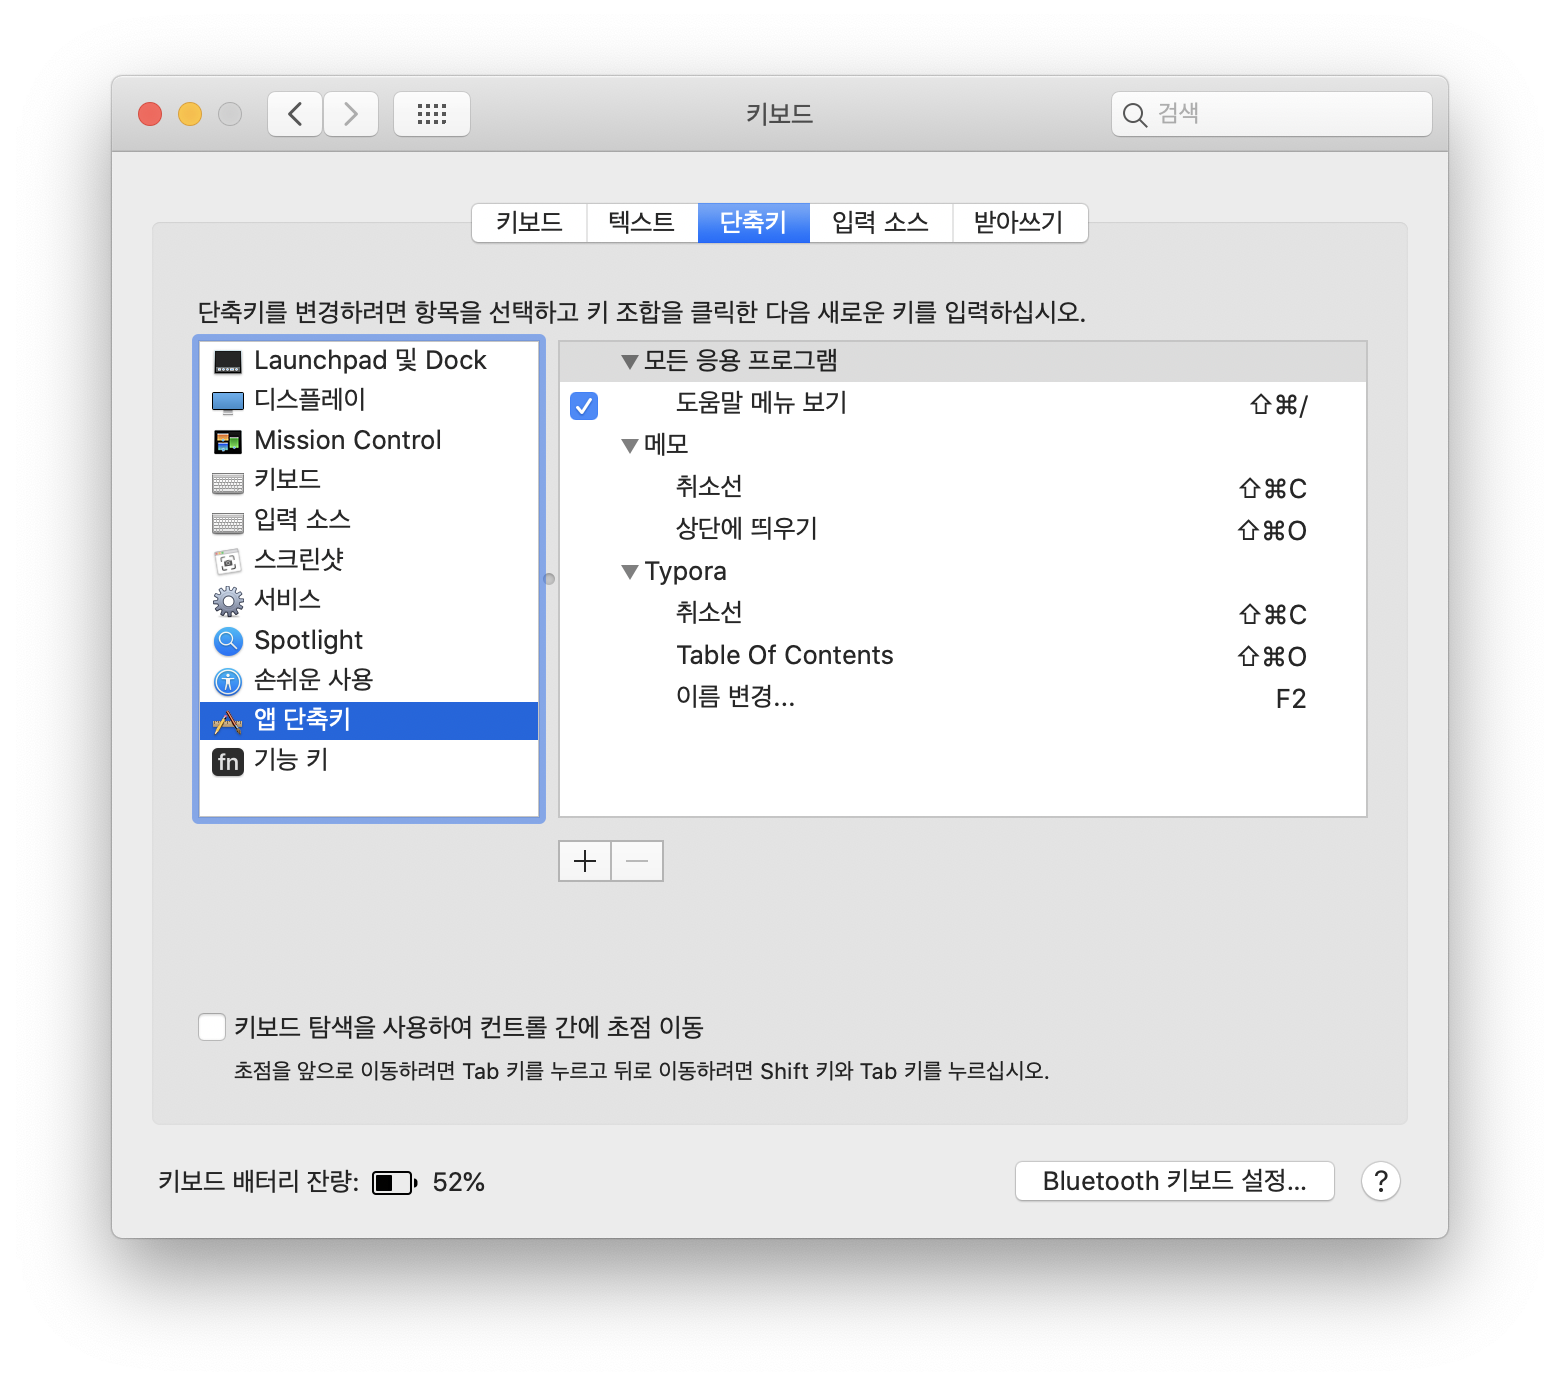The image size is (1560, 1386).
Task: Open help with the question mark button
Action: (x=1381, y=1181)
